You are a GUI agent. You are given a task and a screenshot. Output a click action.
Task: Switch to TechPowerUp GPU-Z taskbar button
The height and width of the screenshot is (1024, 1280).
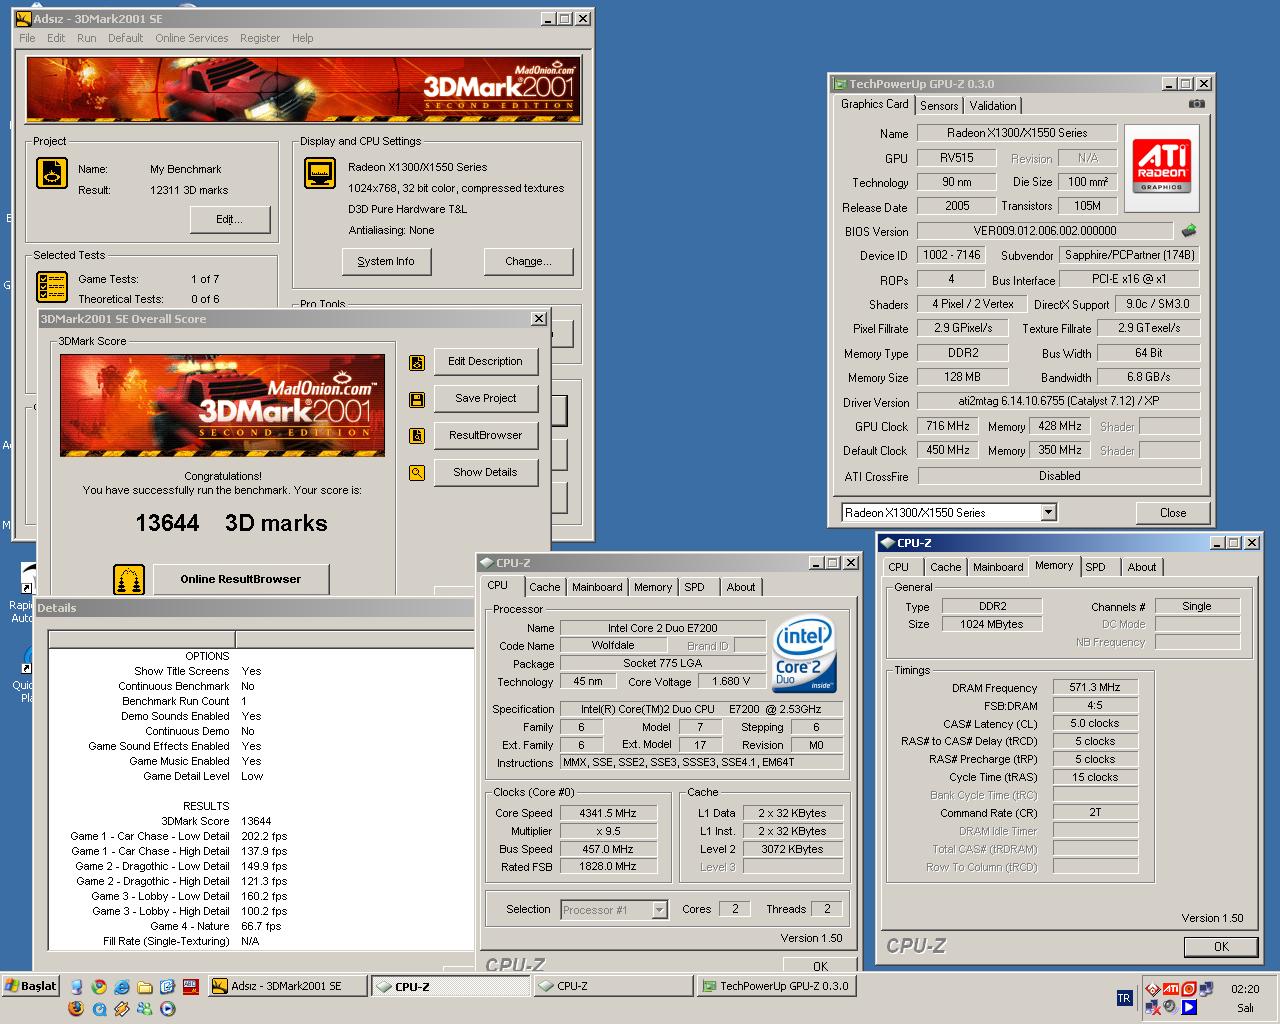click(x=775, y=986)
